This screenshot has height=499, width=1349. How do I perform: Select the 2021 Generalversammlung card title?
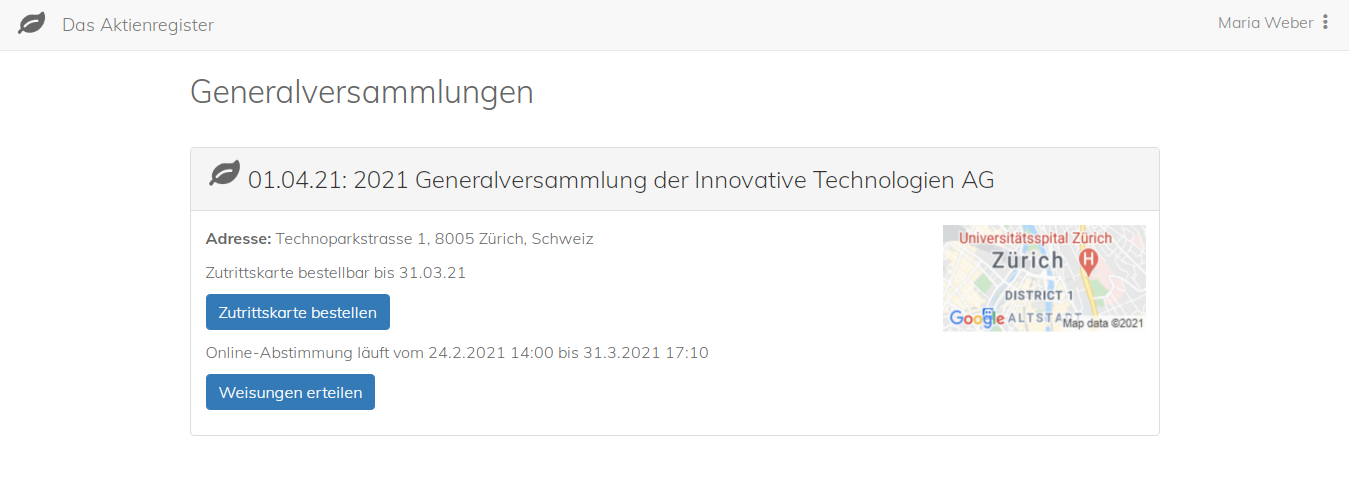click(x=621, y=179)
